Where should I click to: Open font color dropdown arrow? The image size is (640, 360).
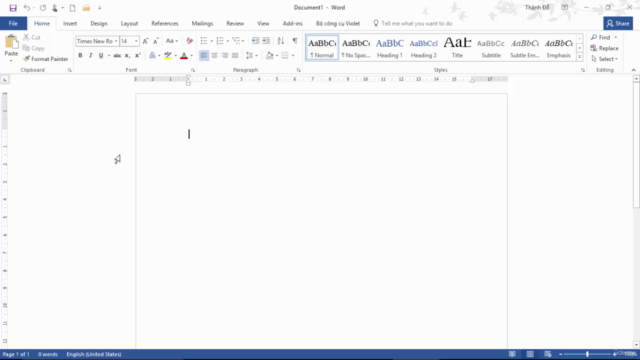pos(191,56)
